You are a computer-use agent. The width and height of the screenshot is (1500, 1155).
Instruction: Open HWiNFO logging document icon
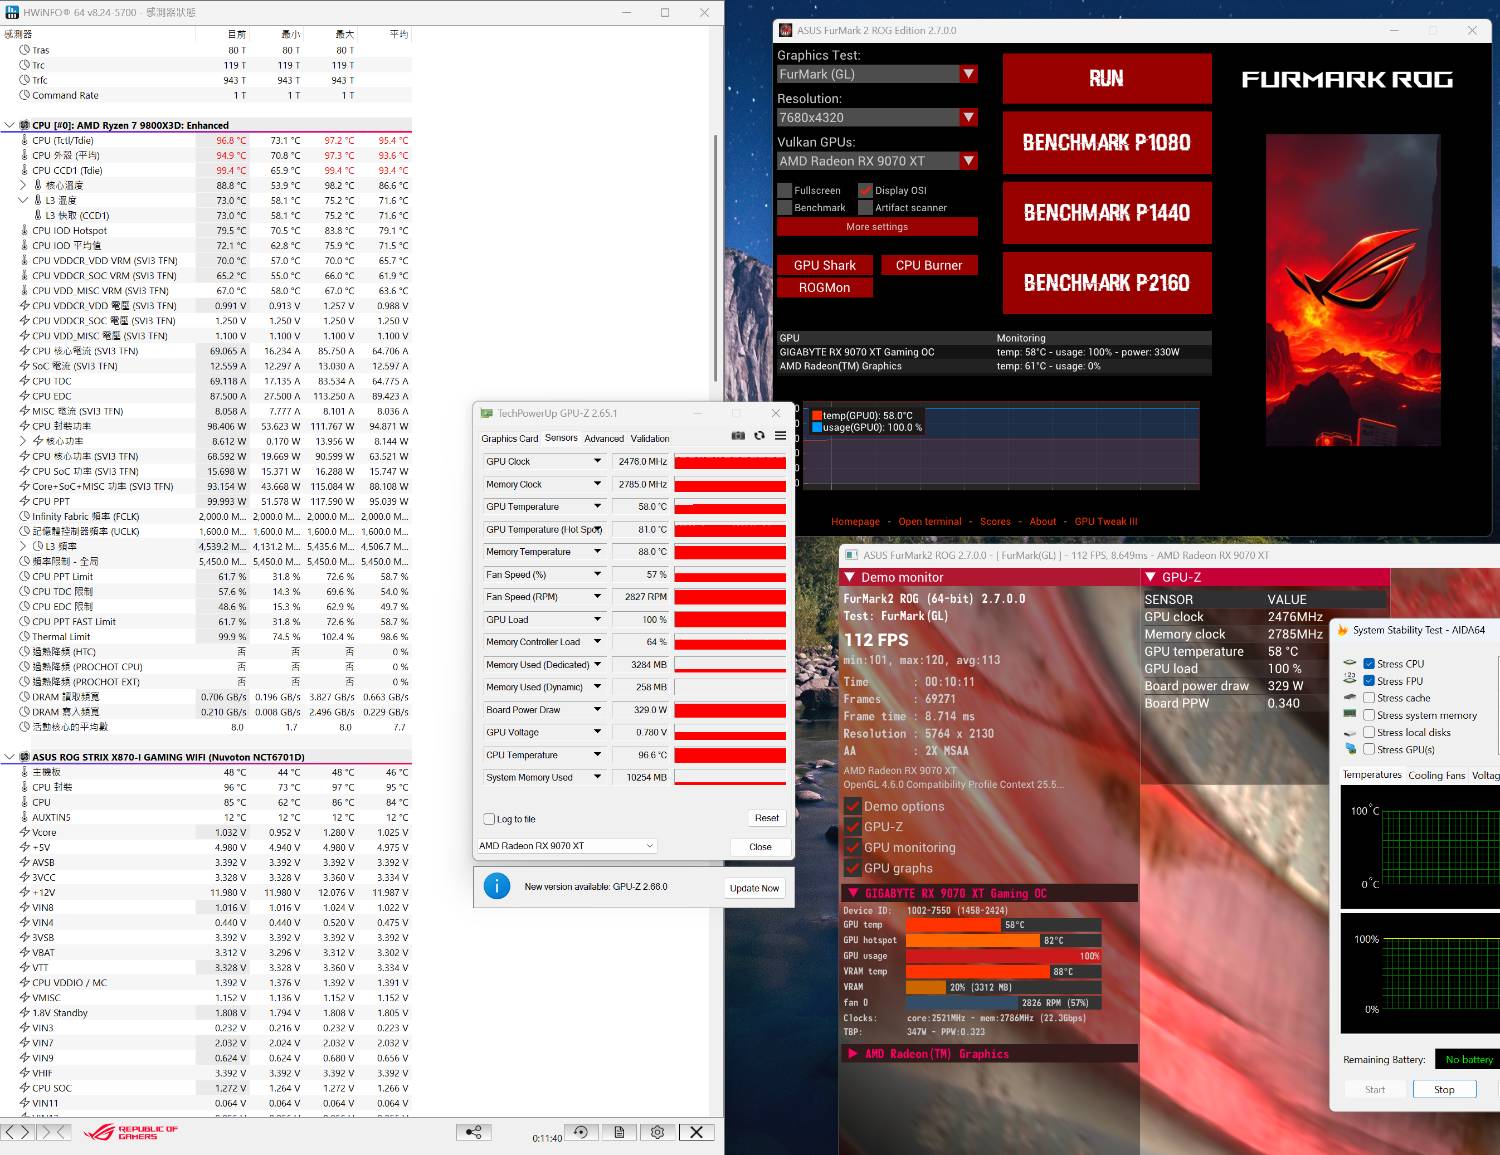[619, 1132]
